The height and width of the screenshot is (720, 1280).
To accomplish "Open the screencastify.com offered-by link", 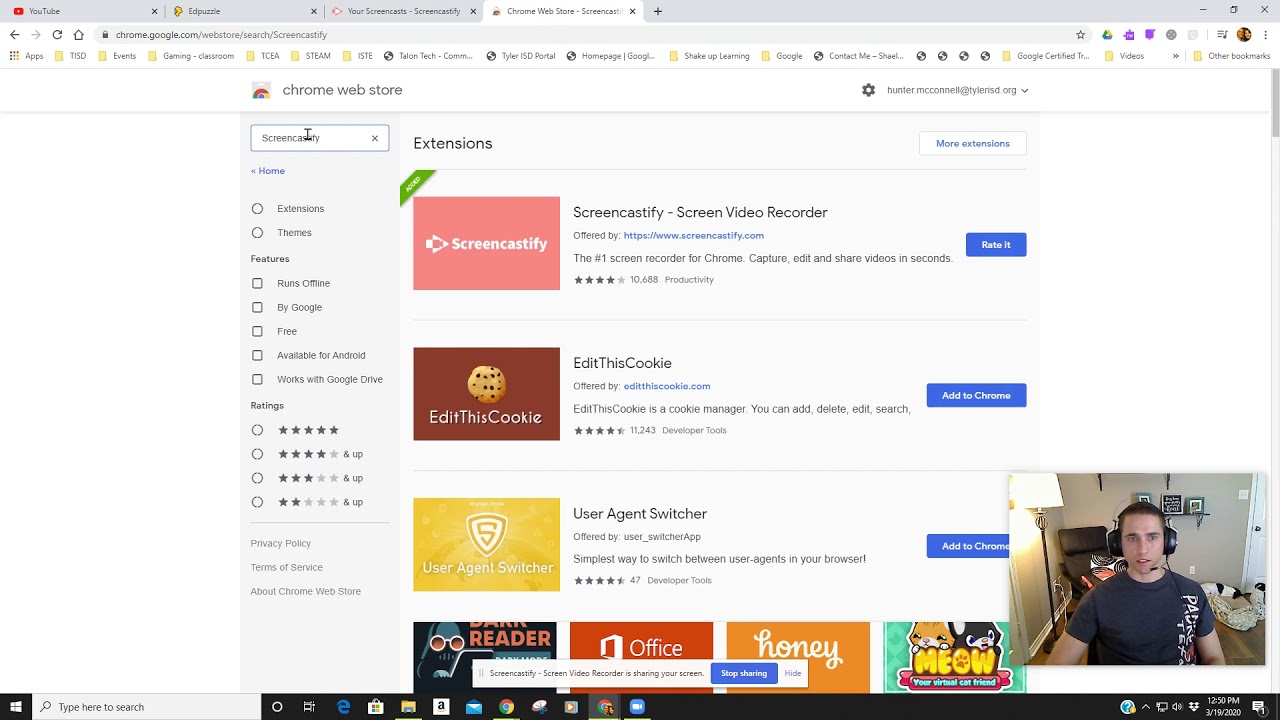I will pyautogui.click(x=693, y=236).
